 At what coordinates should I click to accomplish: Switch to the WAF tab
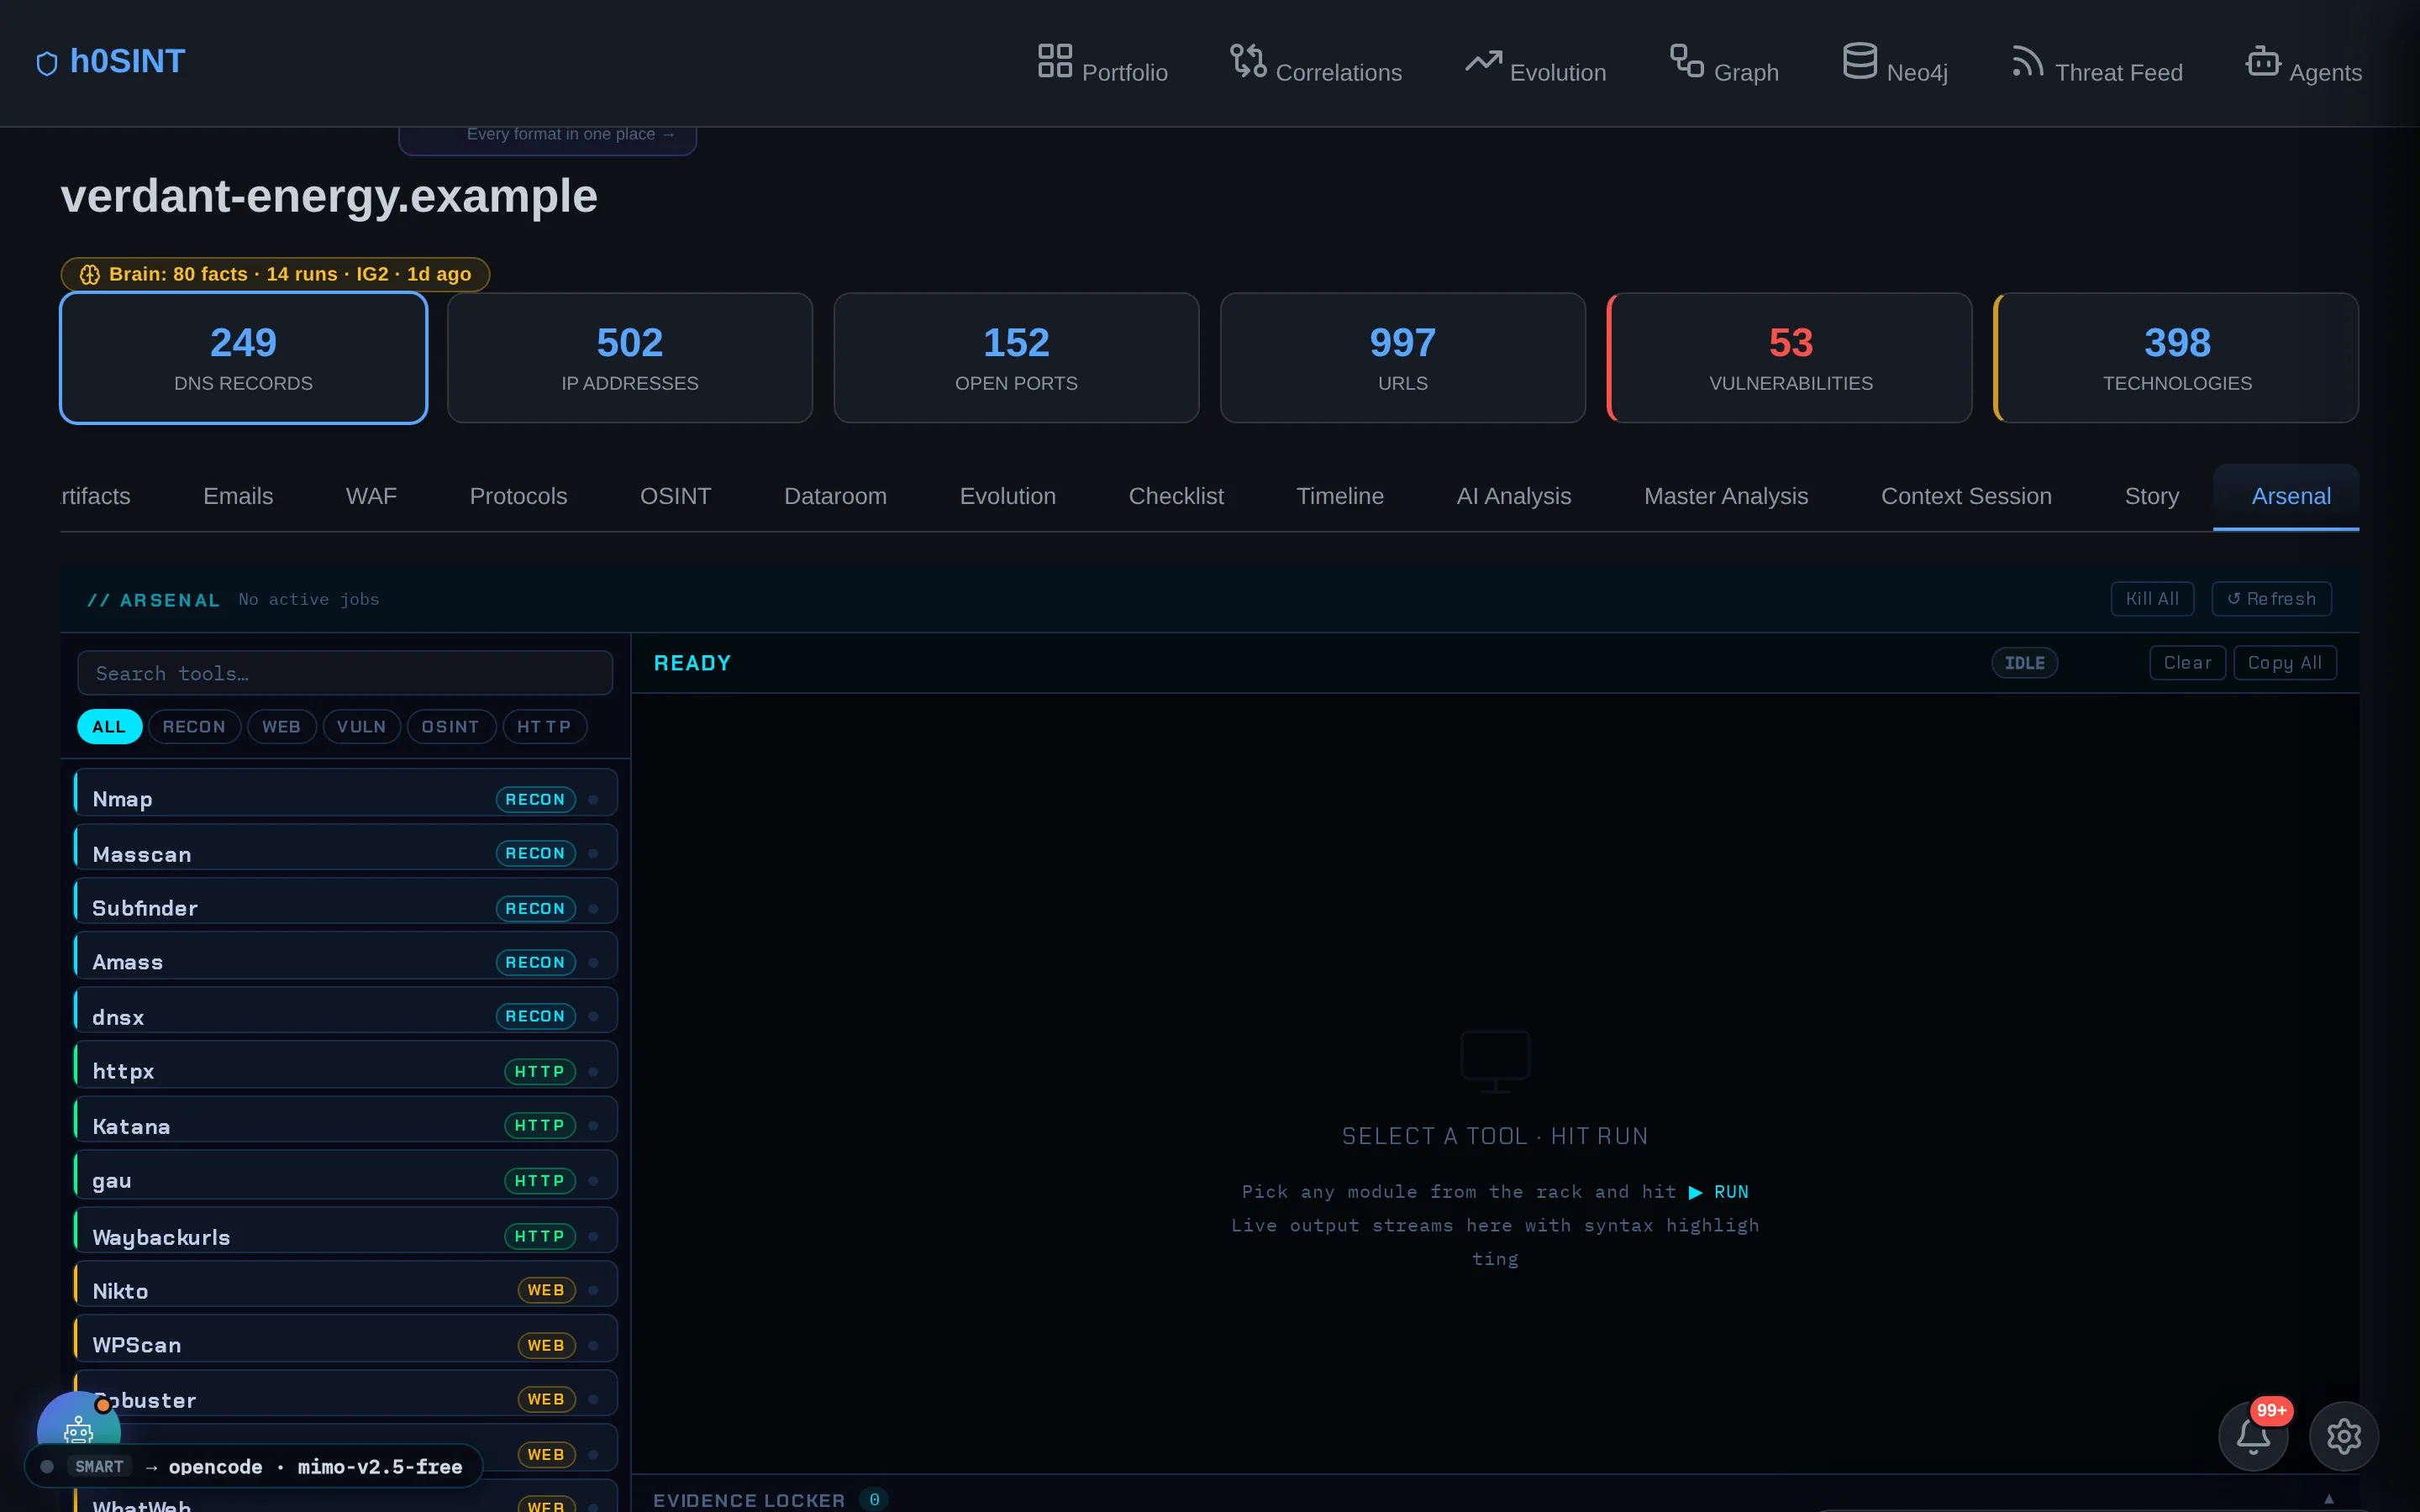coord(371,496)
